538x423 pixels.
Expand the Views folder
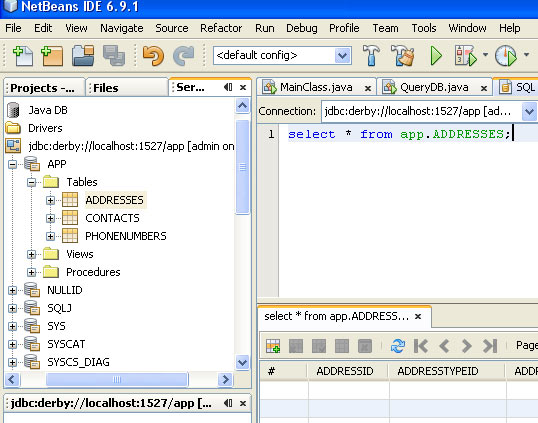pos(32,254)
